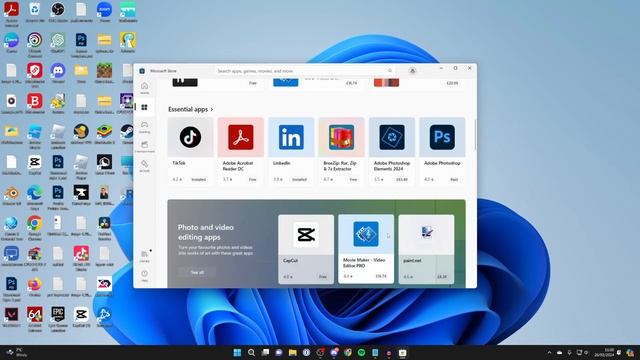Expand the Essential apps heading chevron
This screenshot has width=640, height=360.
pyautogui.click(x=211, y=109)
